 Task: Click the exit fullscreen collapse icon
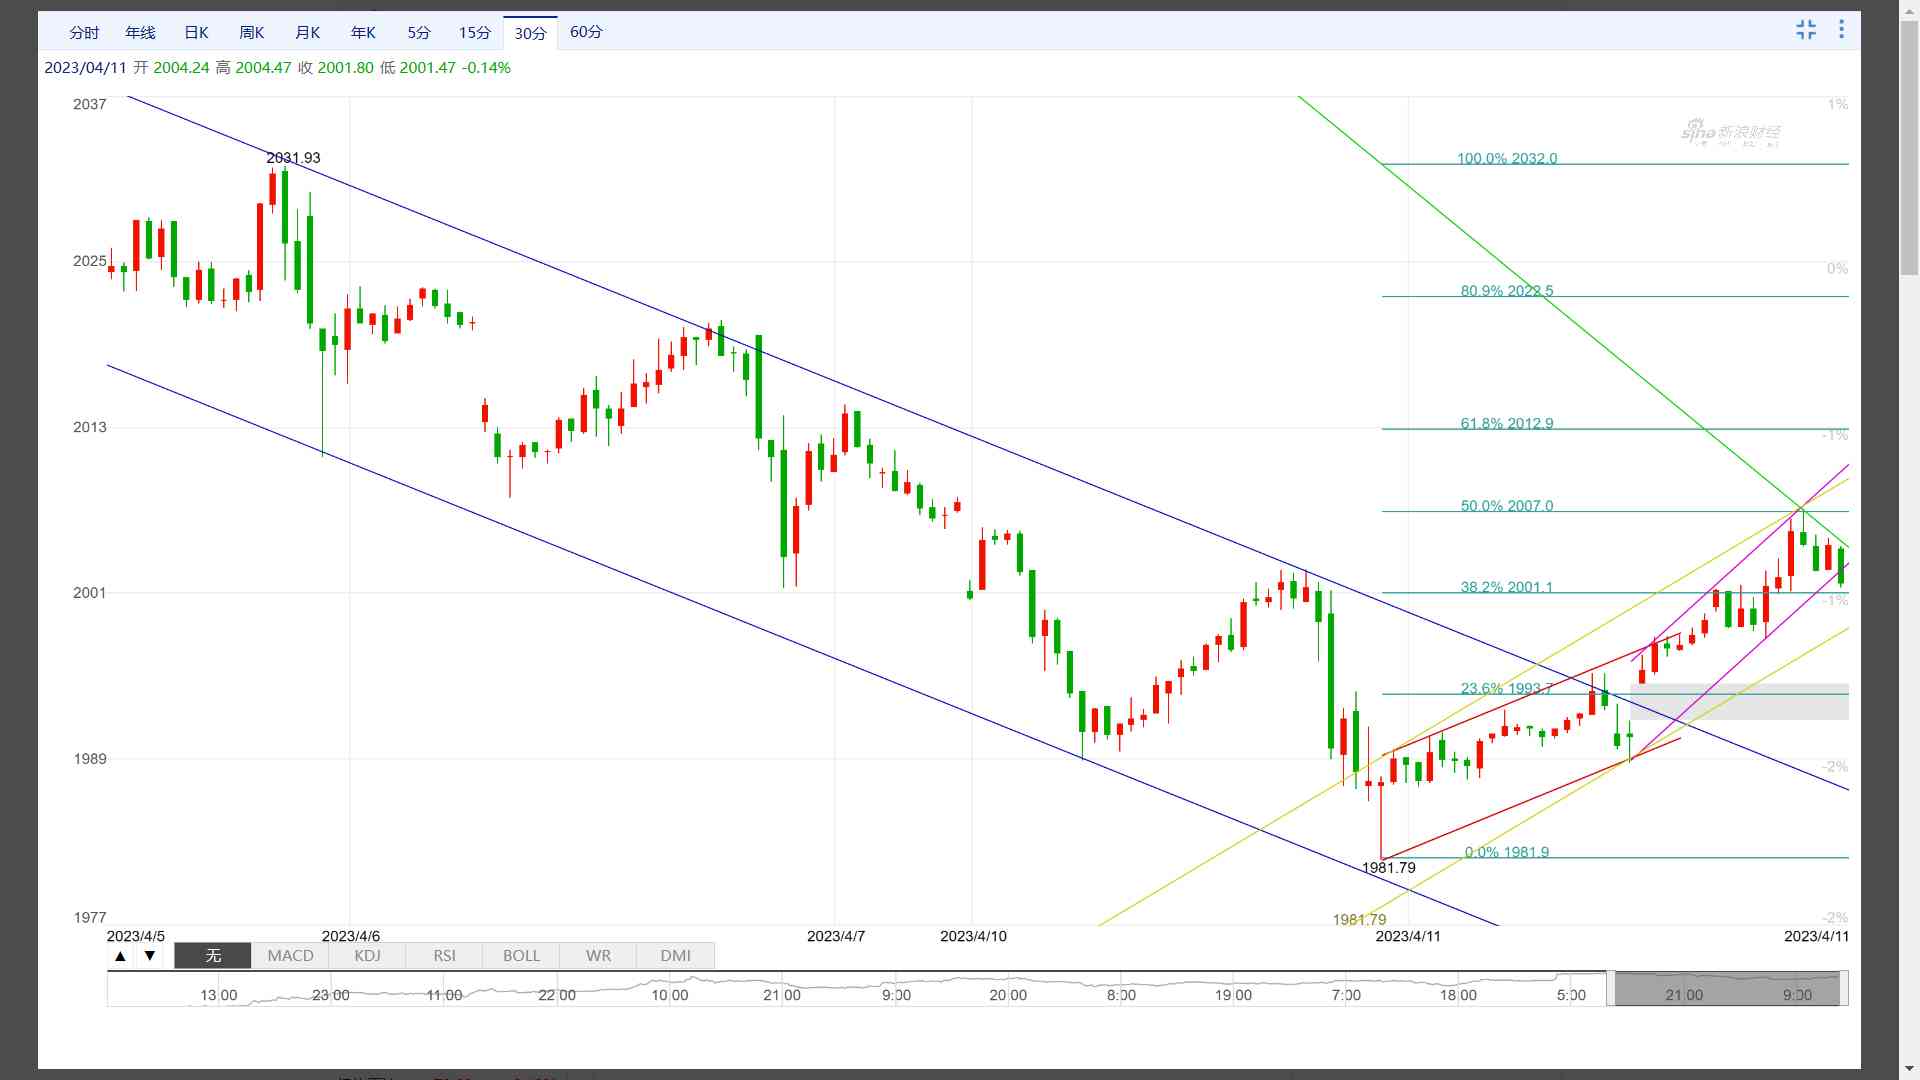pyautogui.click(x=1805, y=30)
